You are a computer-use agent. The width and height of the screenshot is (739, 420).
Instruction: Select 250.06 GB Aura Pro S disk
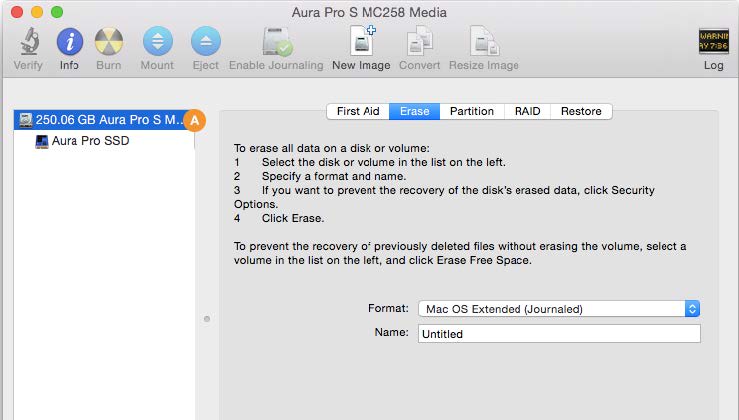104,120
